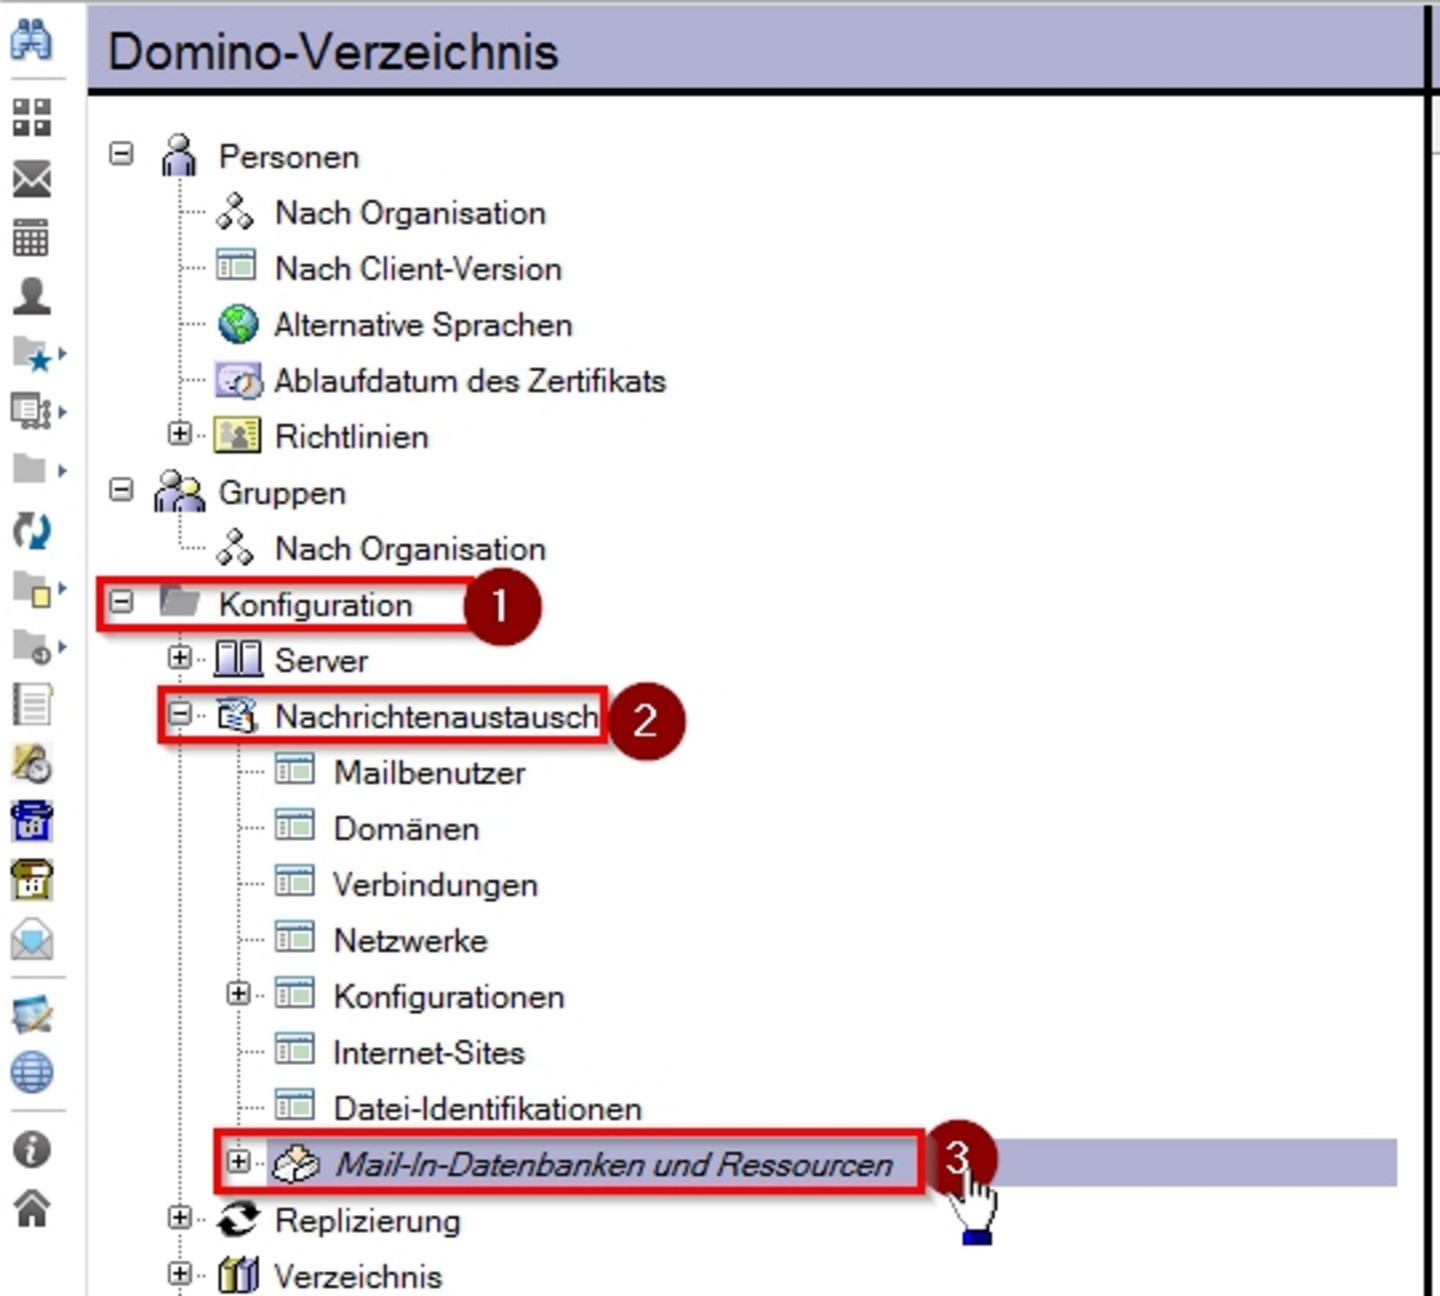Open the Mailbenutzer view
Image resolution: width=1440 pixels, height=1296 pixels.
pos(429,773)
